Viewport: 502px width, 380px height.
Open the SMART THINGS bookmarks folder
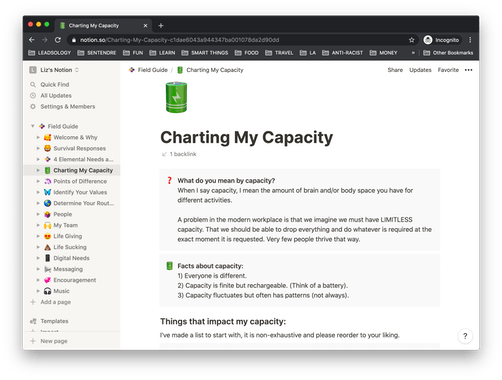click(x=205, y=53)
